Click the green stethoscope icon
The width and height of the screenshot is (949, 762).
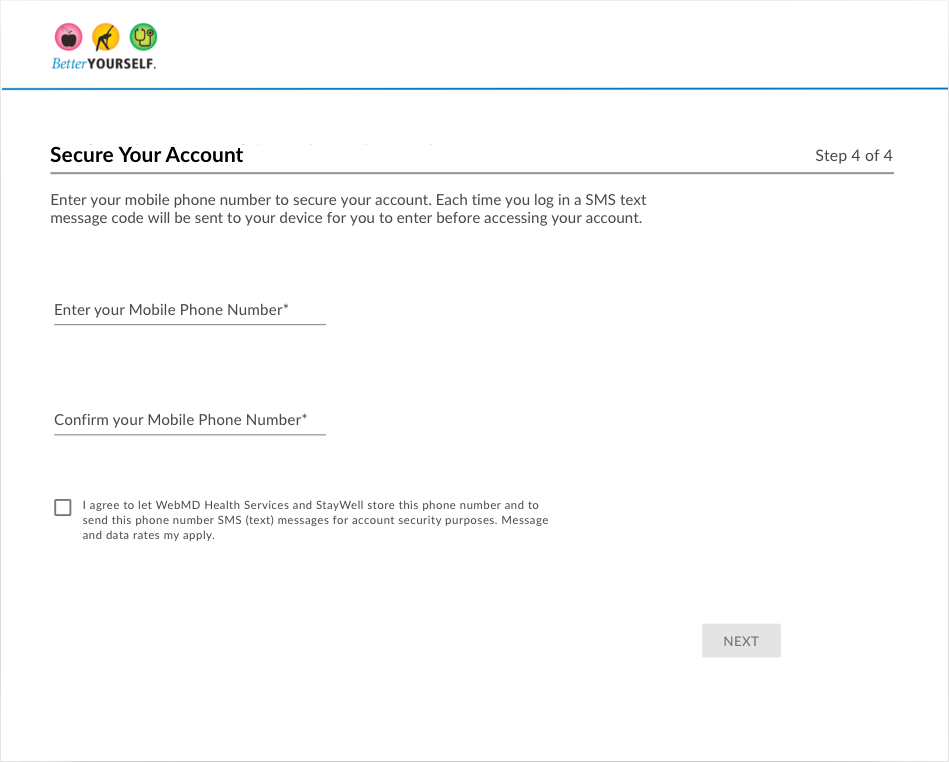pos(143,38)
